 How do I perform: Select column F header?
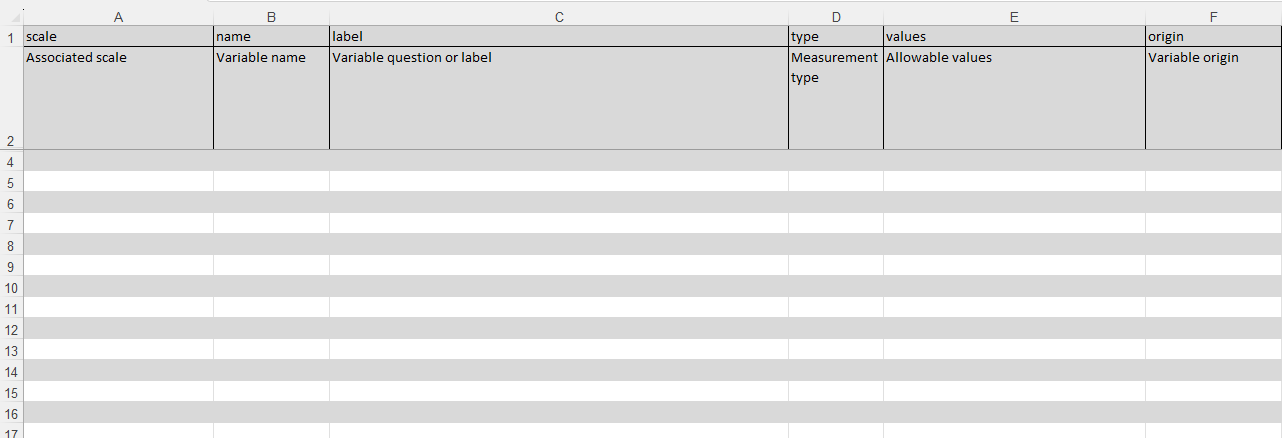coord(1213,17)
